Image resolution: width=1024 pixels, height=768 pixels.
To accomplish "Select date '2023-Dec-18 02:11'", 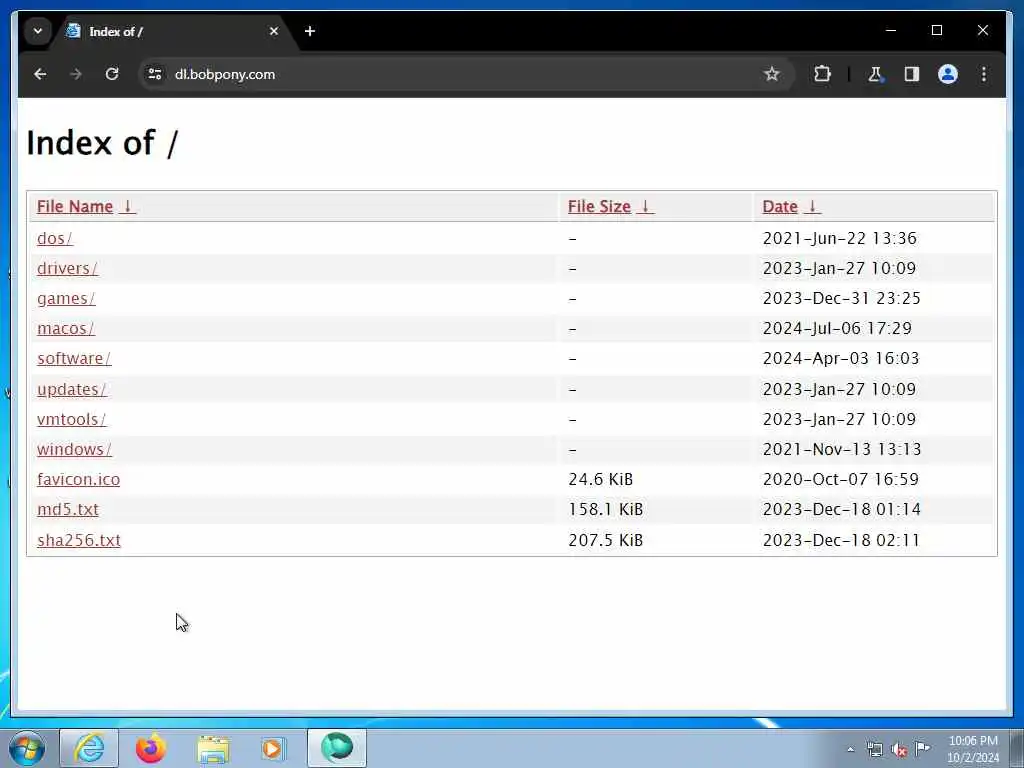I will [x=841, y=540].
